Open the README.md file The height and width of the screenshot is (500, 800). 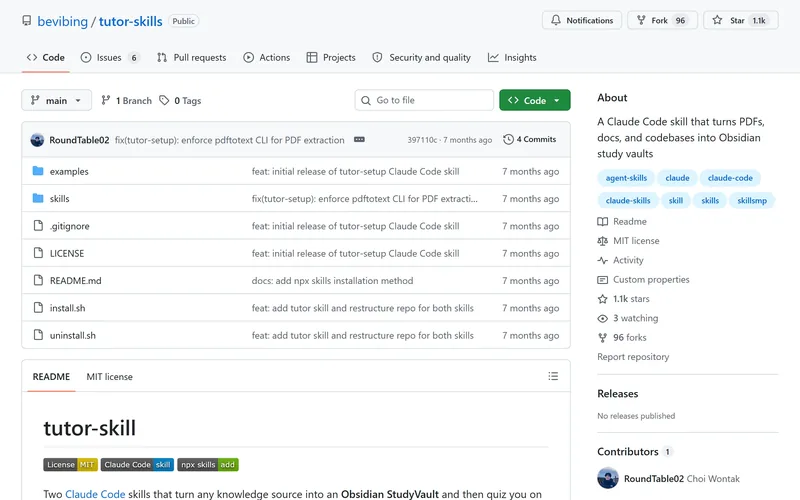(76, 281)
